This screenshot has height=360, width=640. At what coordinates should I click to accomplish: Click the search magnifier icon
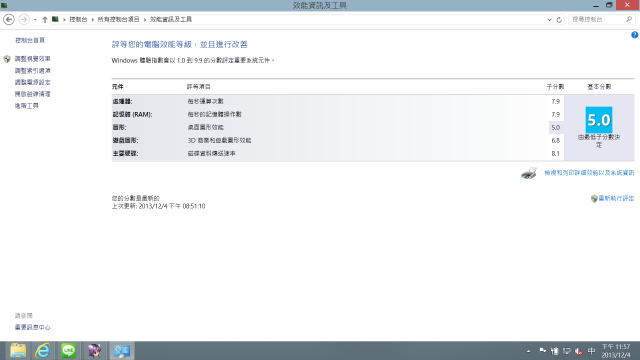629,19
